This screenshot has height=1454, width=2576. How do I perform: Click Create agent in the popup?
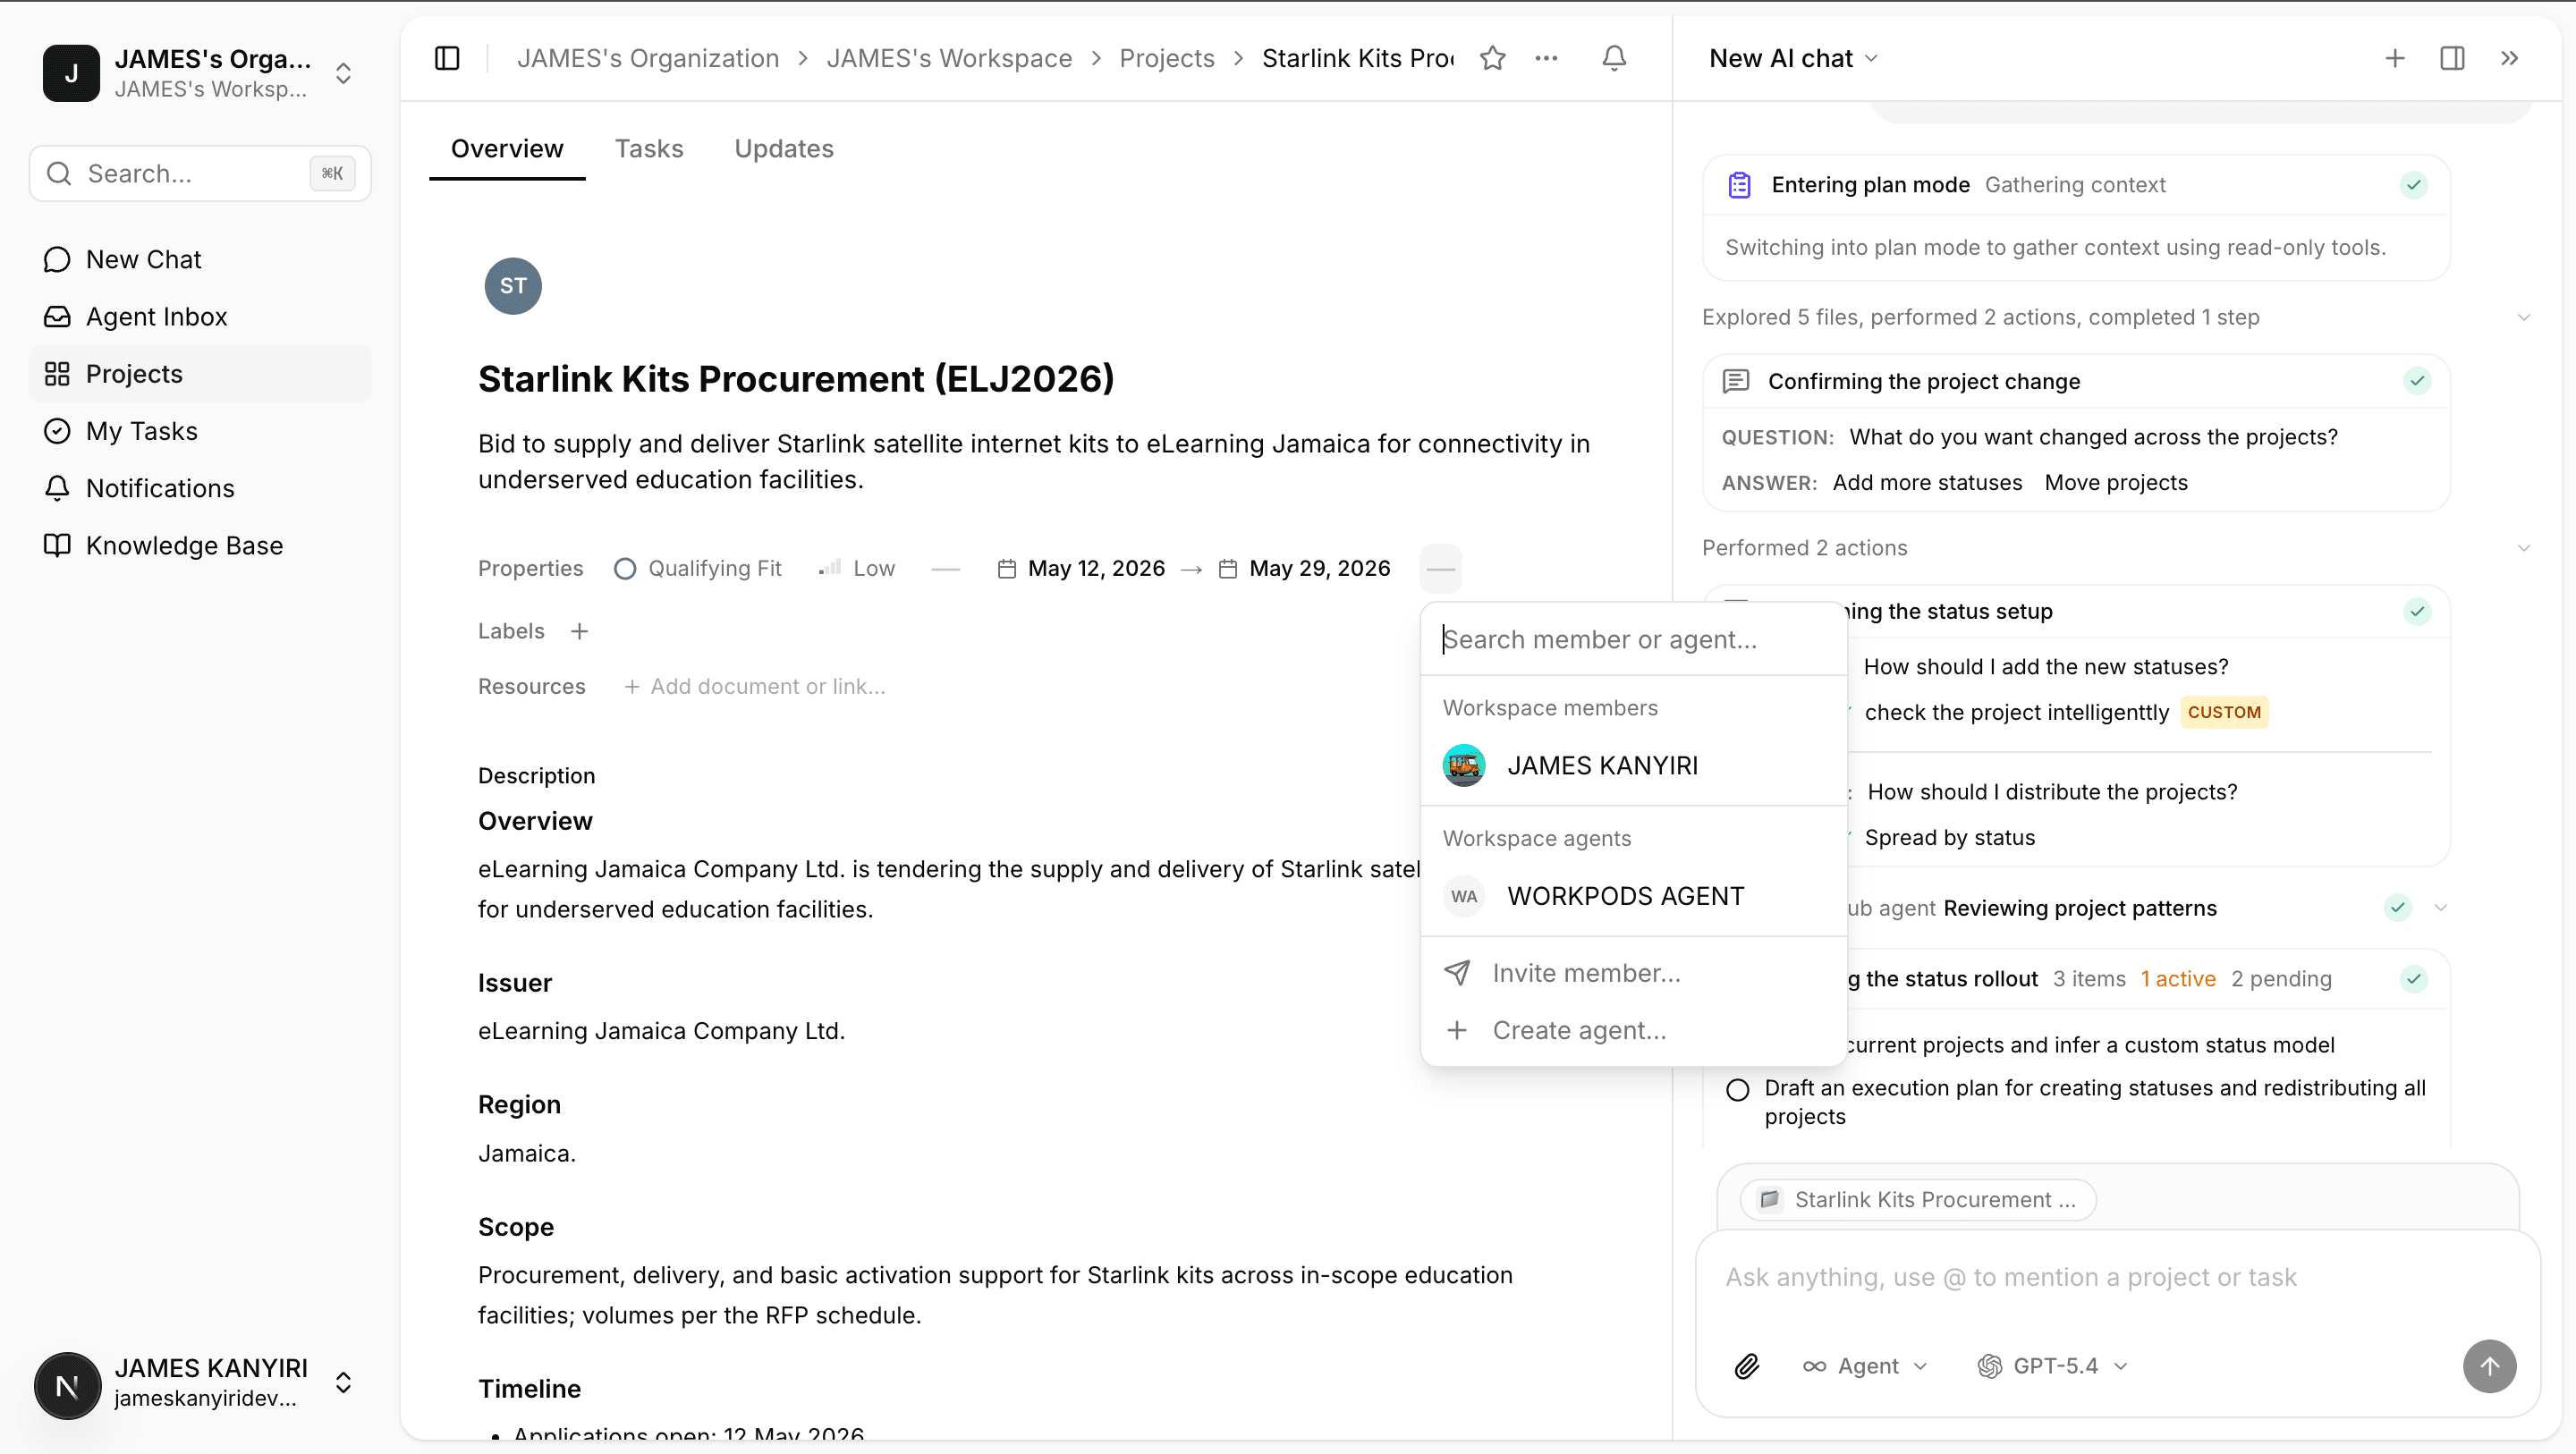[1633, 1030]
